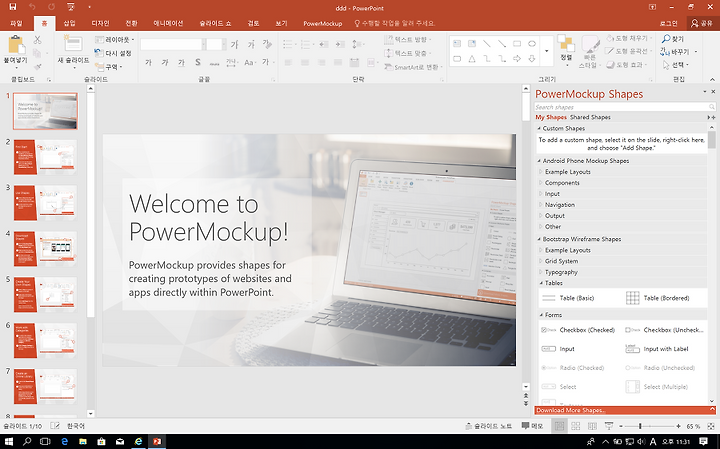Click the Format Painter brush icon

(38, 67)
